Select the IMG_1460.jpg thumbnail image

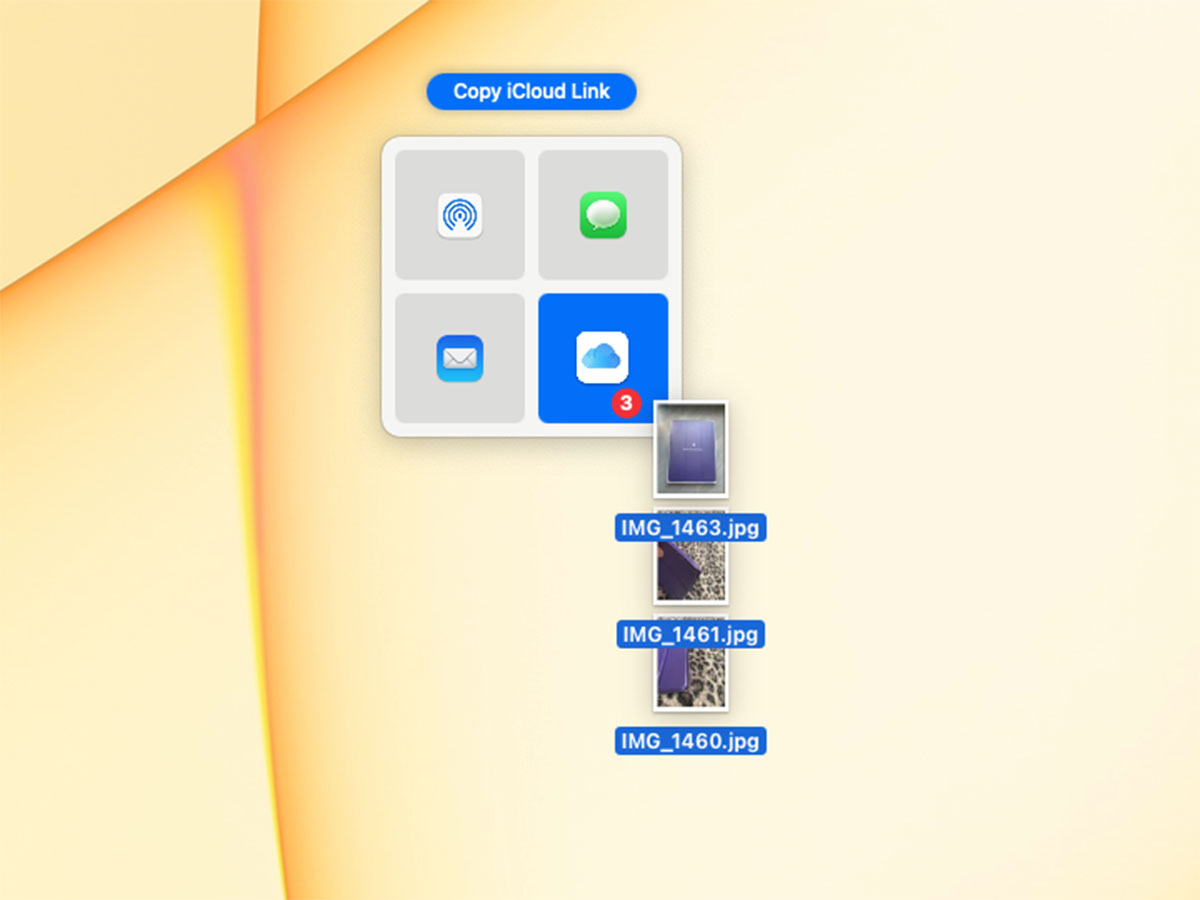point(691,664)
